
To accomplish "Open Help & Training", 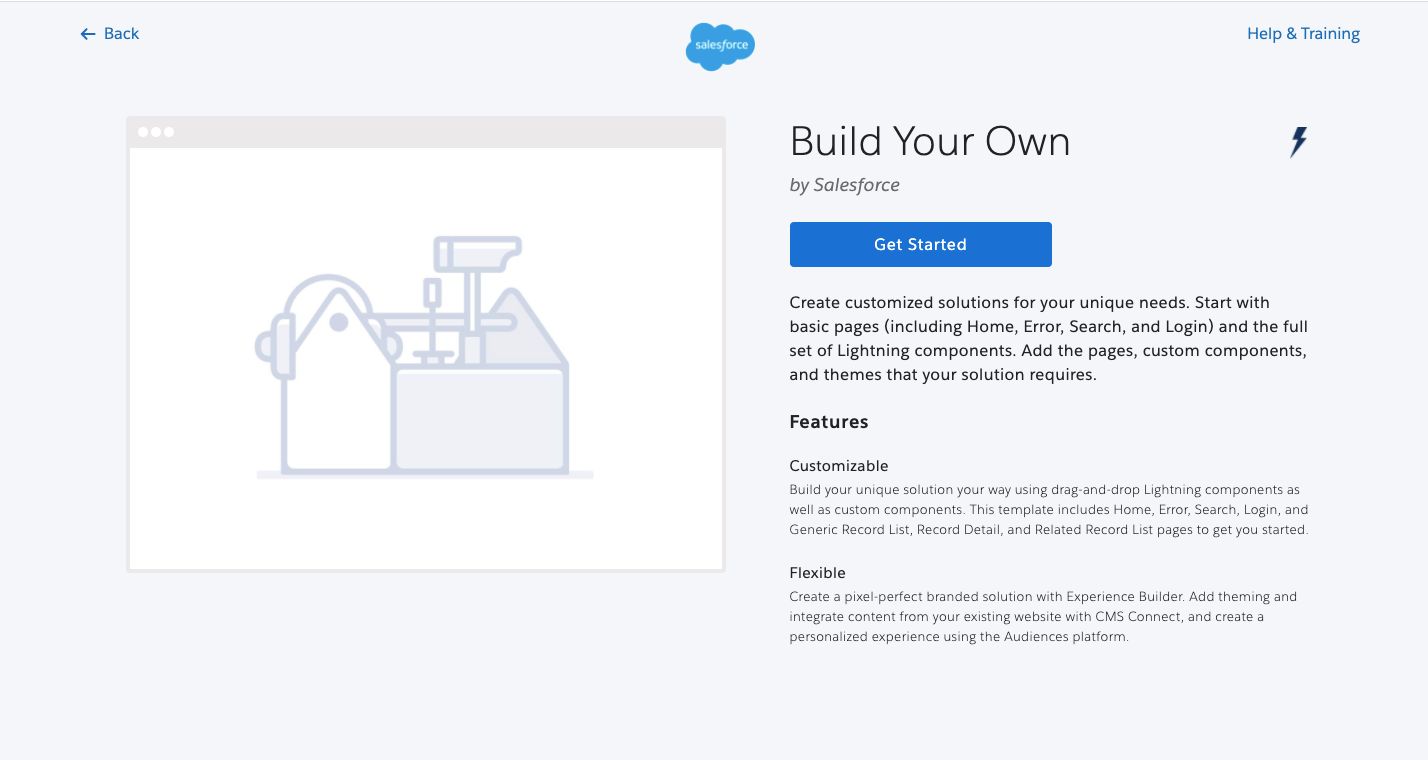I will tap(1302, 34).
